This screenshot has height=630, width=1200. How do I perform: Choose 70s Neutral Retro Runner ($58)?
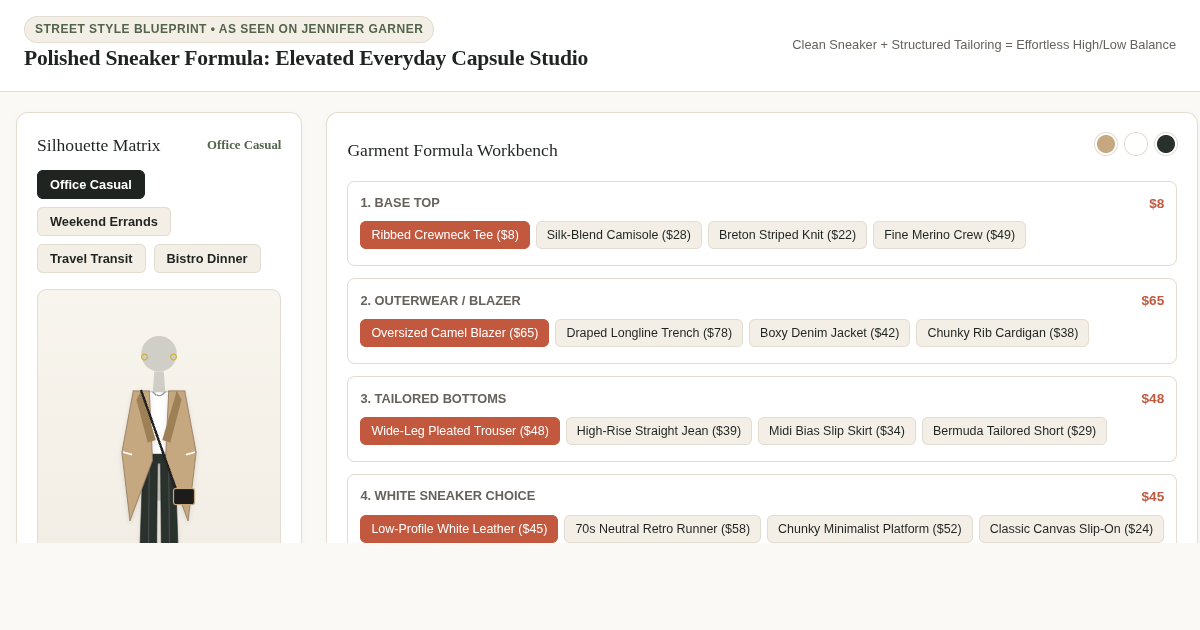[x=662, y=529]
